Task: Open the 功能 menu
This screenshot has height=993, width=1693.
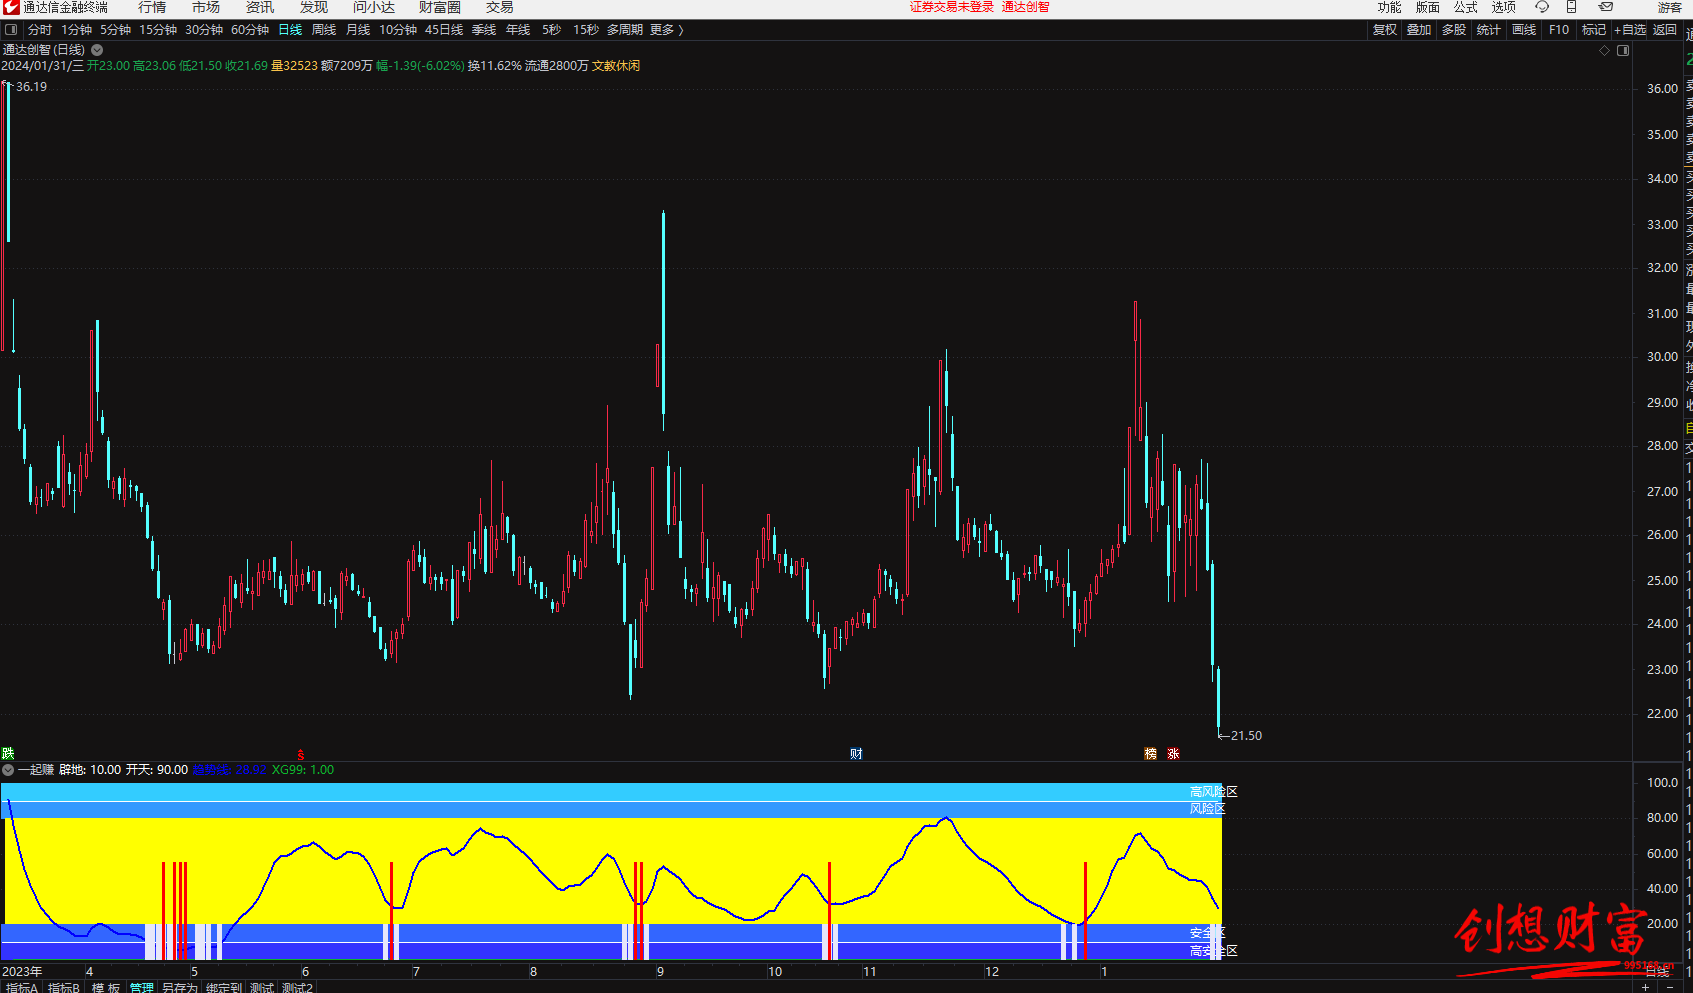Action: pyautogui.click(x=1390, y=7)
